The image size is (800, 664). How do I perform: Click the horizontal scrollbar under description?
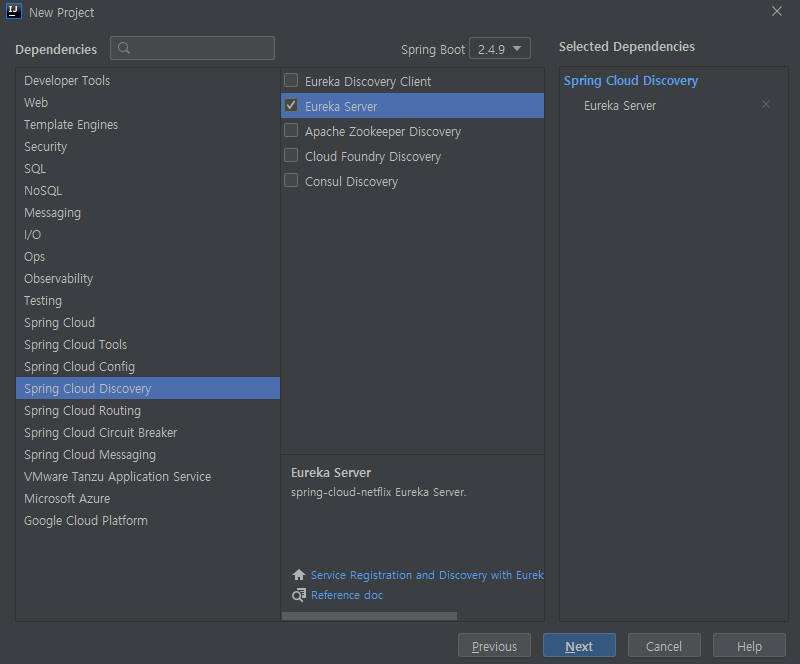click(369, 616)
